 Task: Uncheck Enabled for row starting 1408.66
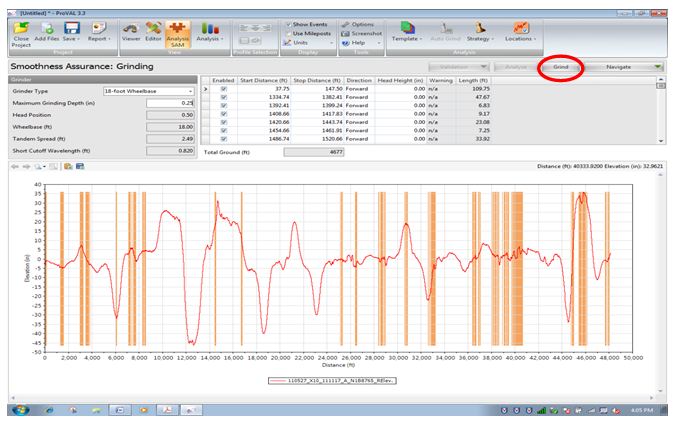click(224, 114)
